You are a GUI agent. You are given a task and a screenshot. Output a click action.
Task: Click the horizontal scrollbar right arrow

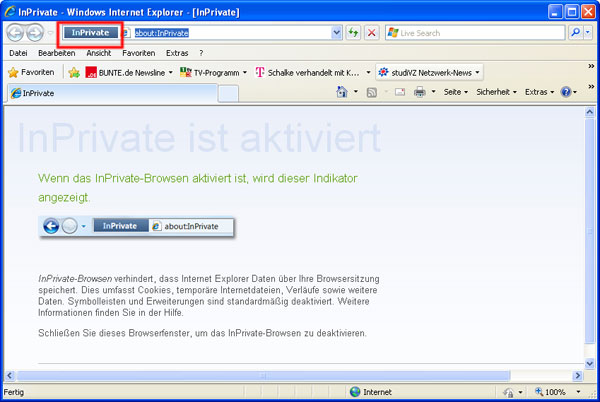577,376
